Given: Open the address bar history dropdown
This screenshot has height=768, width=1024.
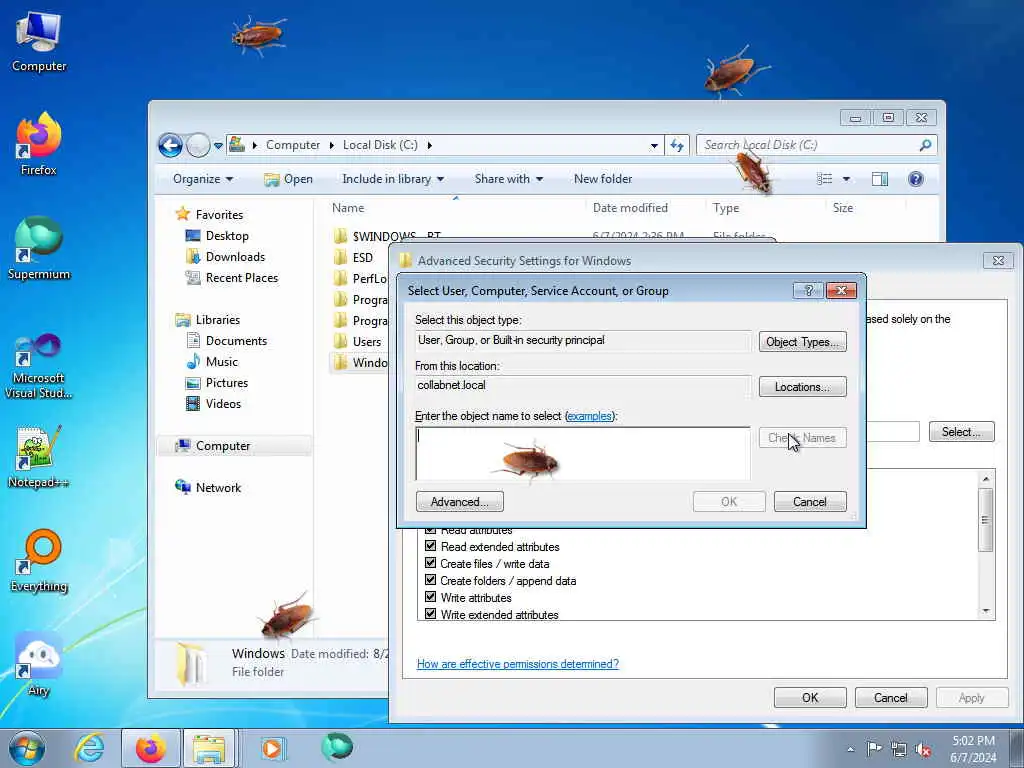Looking at the screenshot, I should pos(654,146).
